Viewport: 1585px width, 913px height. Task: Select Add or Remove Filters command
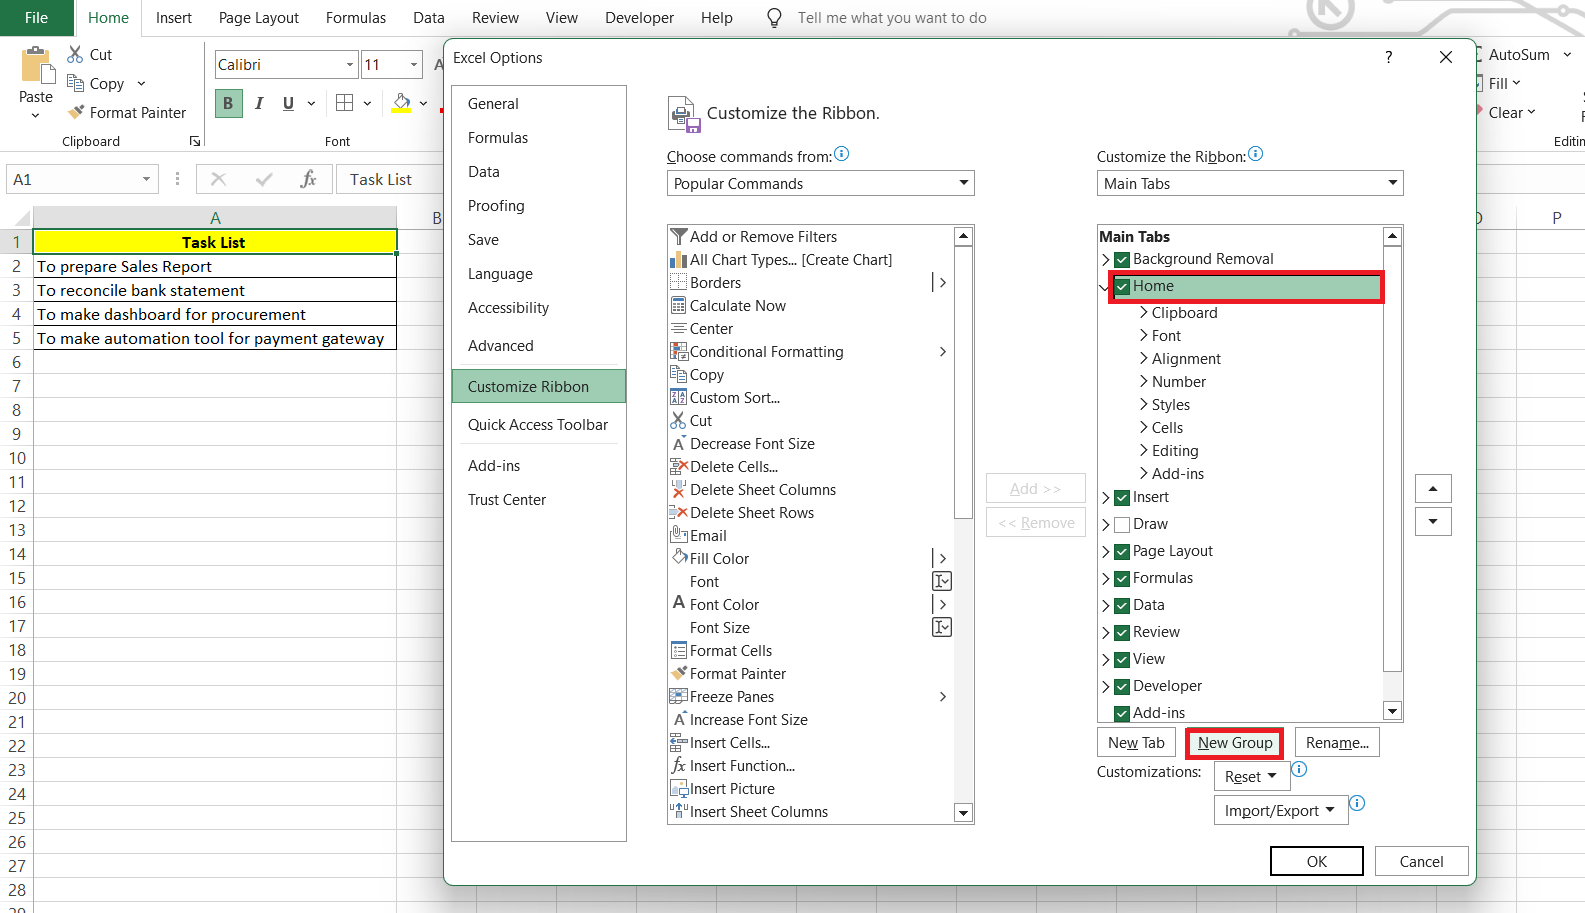[811, 237]
